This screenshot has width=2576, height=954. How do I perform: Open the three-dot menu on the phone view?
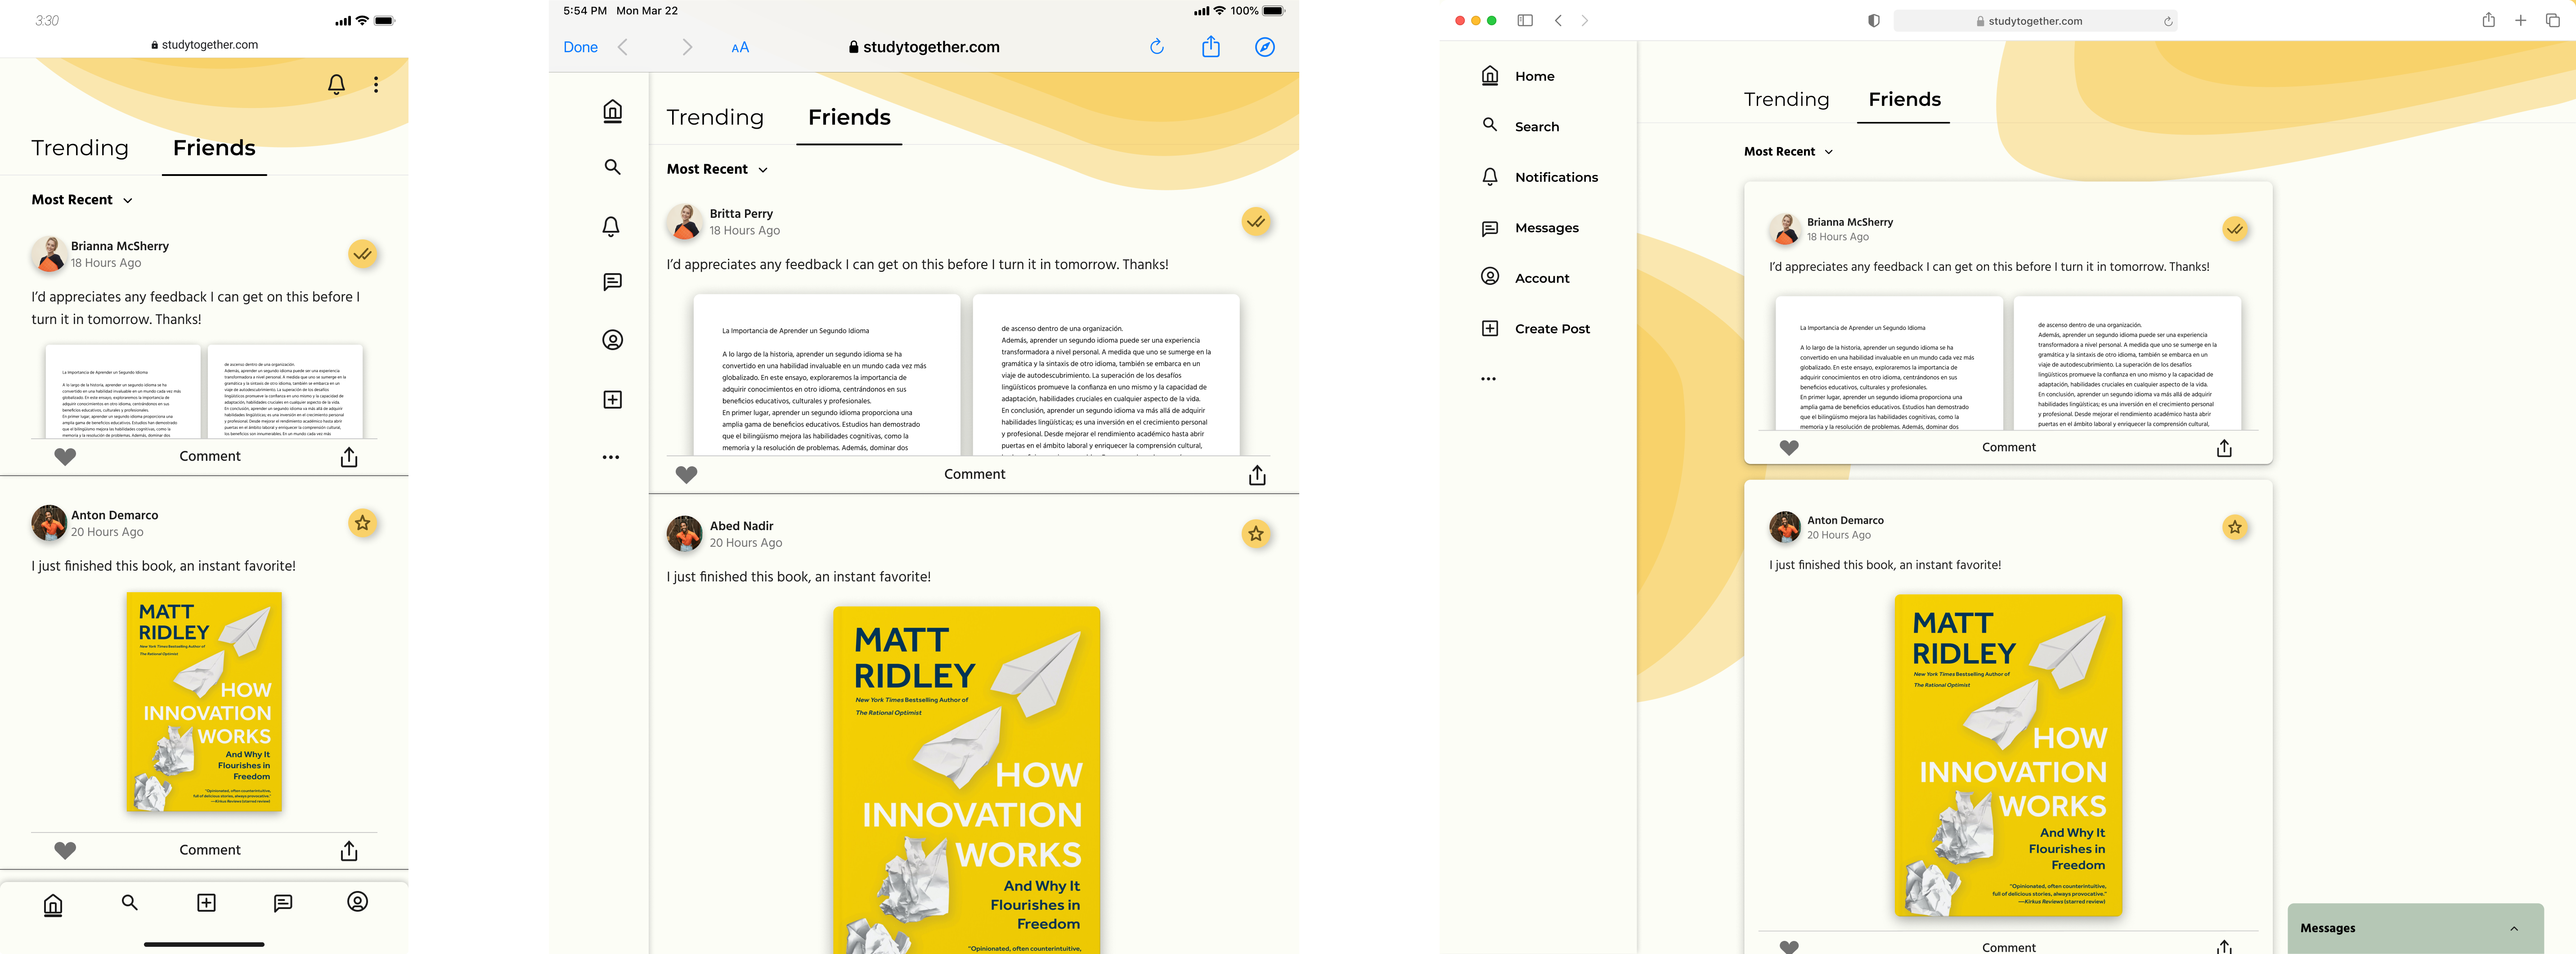(376, 85)
